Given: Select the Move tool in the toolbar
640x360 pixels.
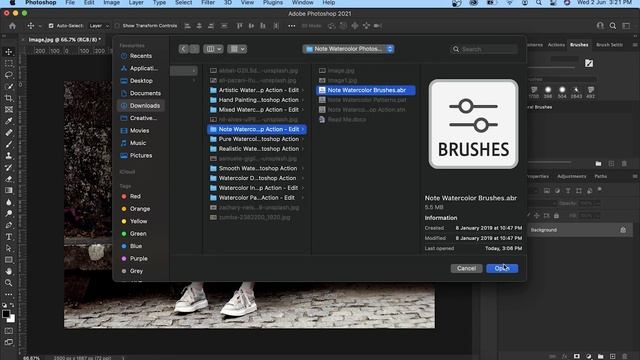Looking at the screenshot, I should 9,52.
